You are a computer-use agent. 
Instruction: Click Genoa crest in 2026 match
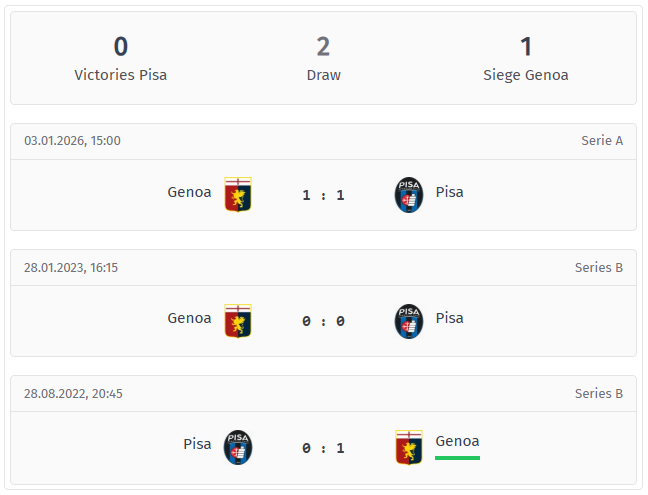237,195
